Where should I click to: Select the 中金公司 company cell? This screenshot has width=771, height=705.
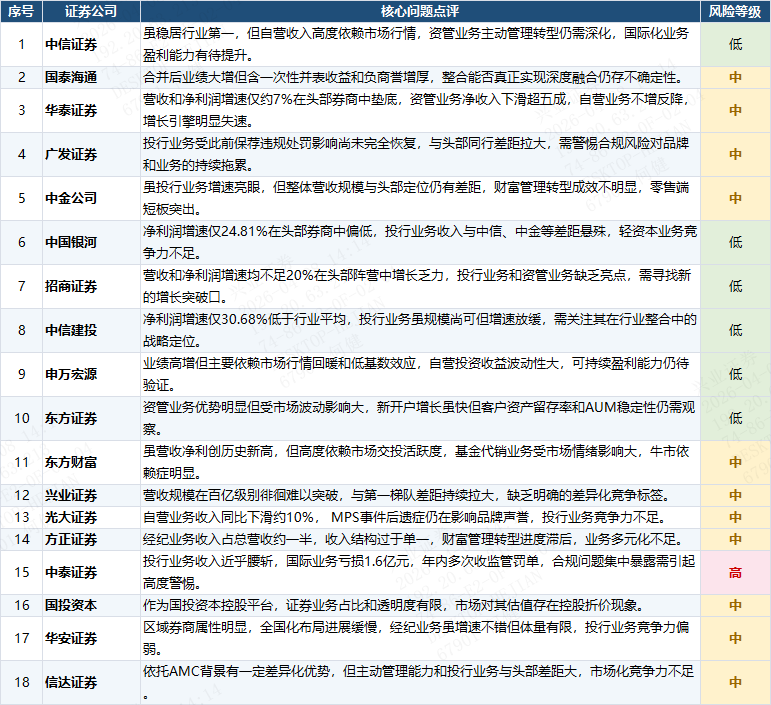point(91,198)
